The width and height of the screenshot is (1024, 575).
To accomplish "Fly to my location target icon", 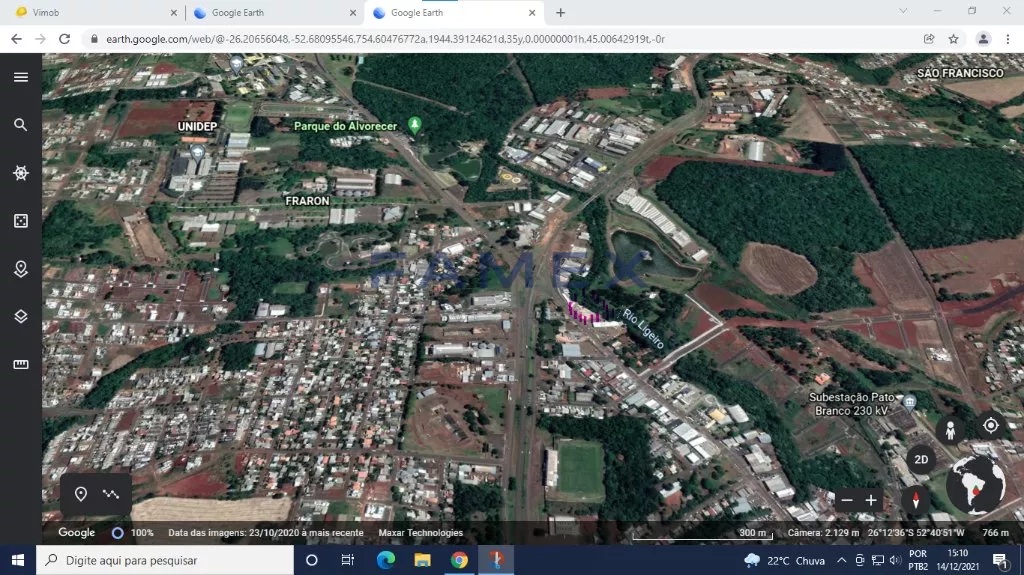I will pyautogui.click(x=990, y=425).
